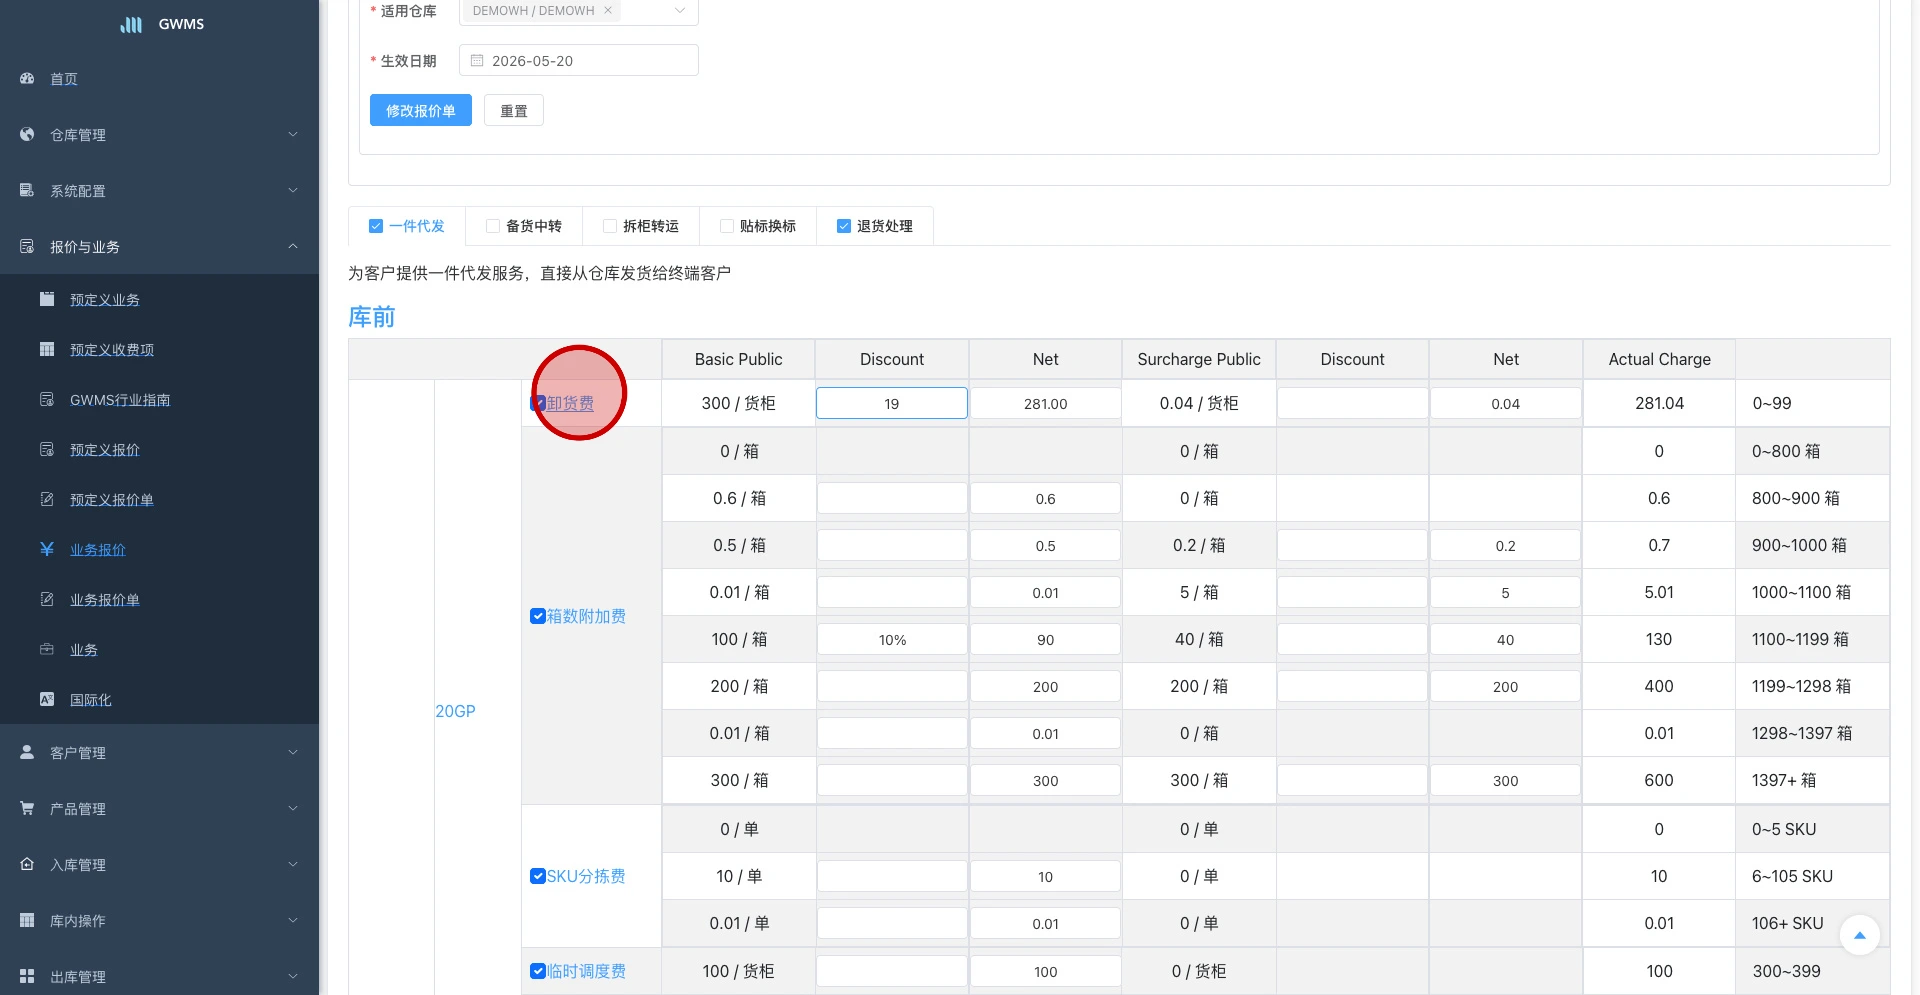The height and width of the screenshot is (995, 1920).
Task: Click the 业务报价 yen icon
Action: pyautogui.click(x=47, y=549)
